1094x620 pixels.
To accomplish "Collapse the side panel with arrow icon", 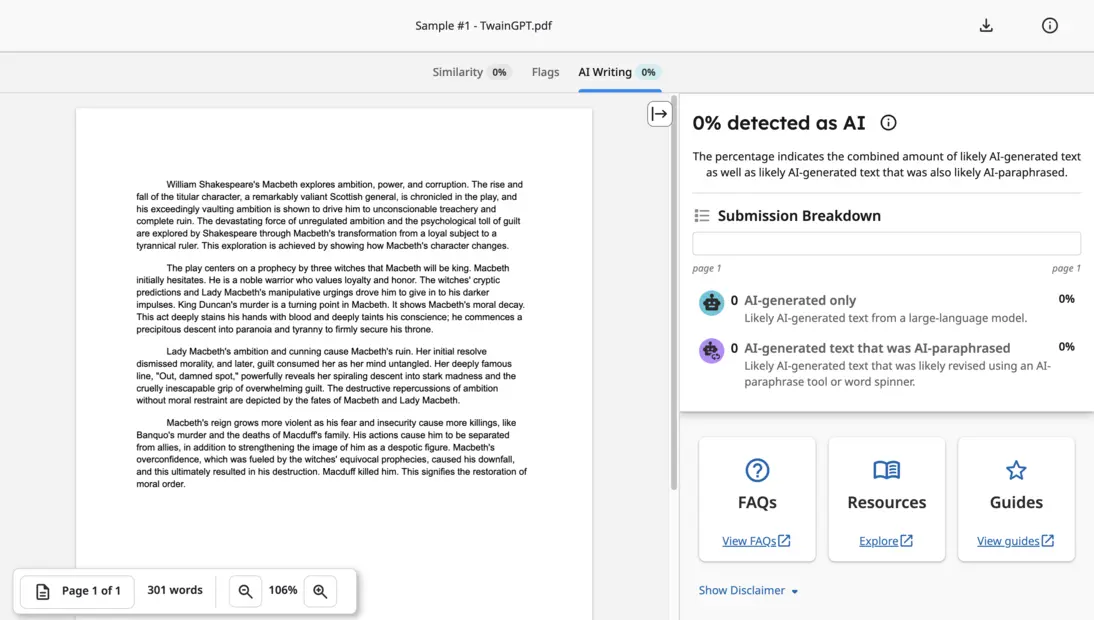I will coord(659,114).
